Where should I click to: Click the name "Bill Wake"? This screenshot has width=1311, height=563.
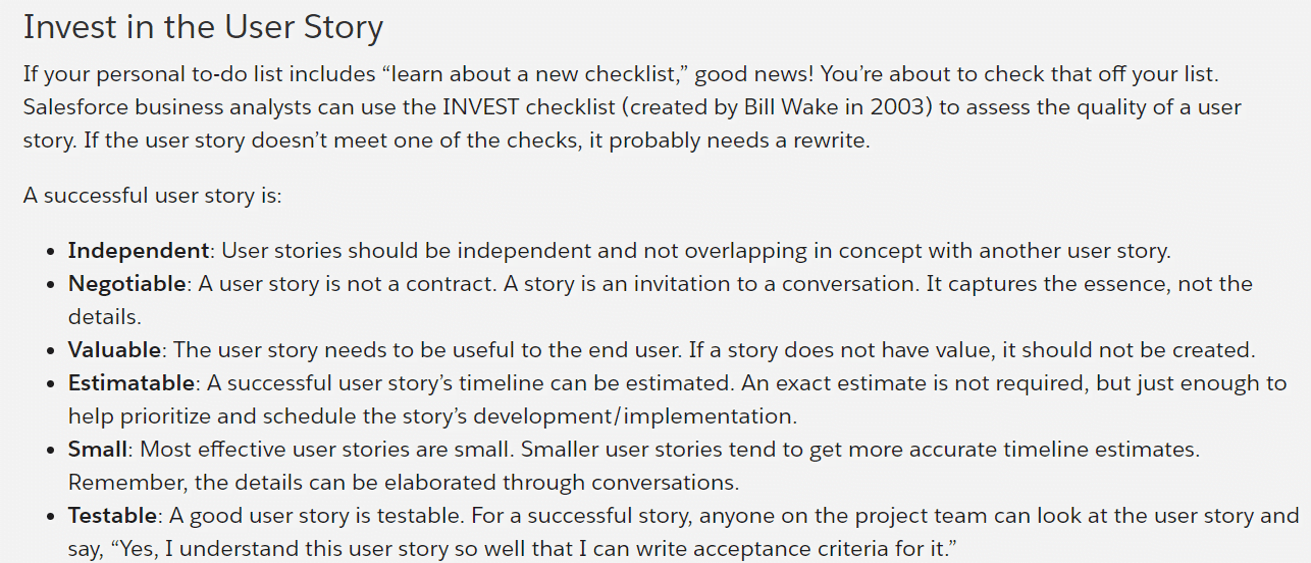coord(795,107)
